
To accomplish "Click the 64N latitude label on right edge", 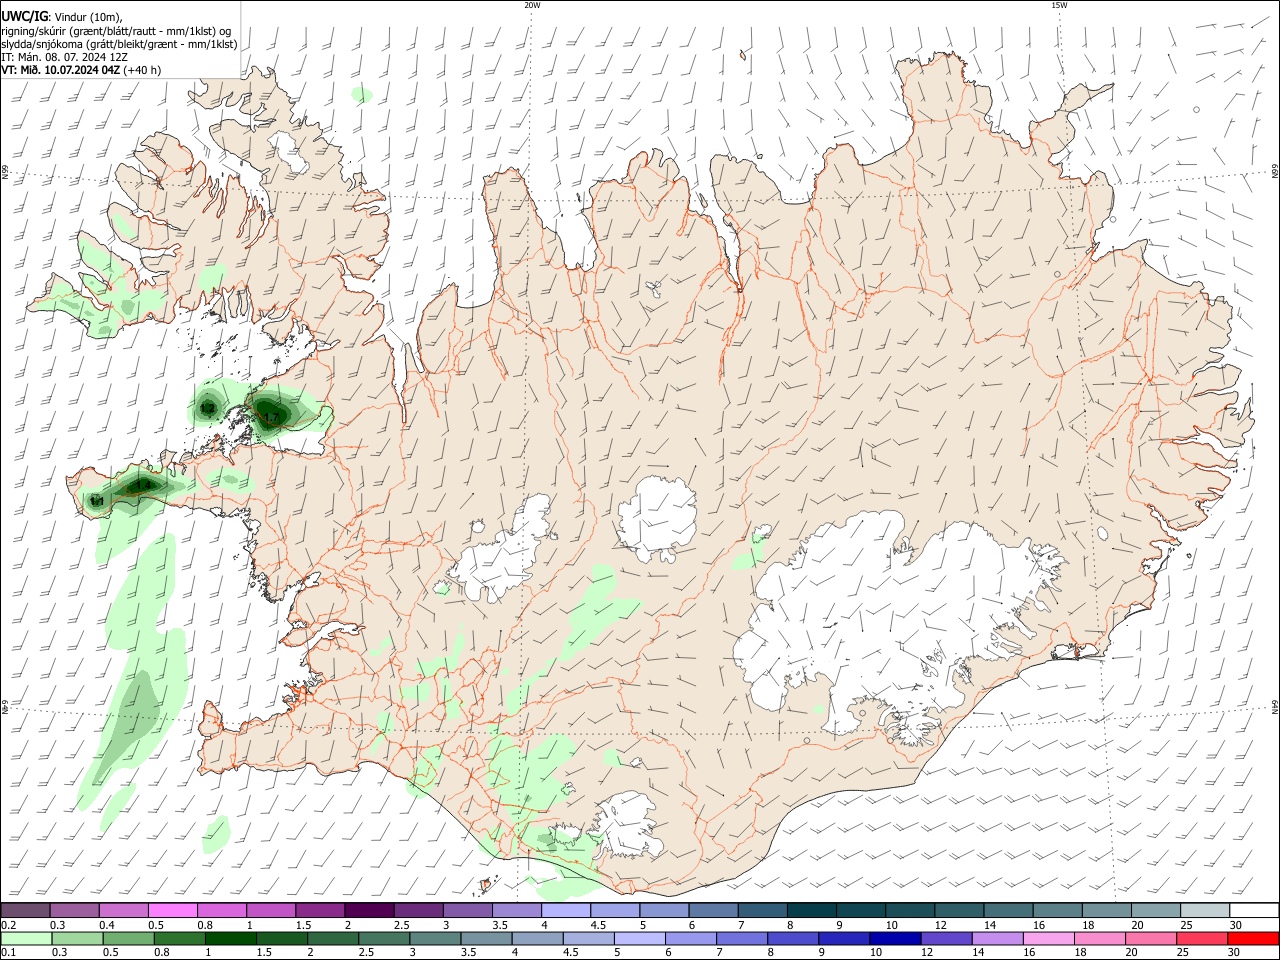I will 1275,706.
